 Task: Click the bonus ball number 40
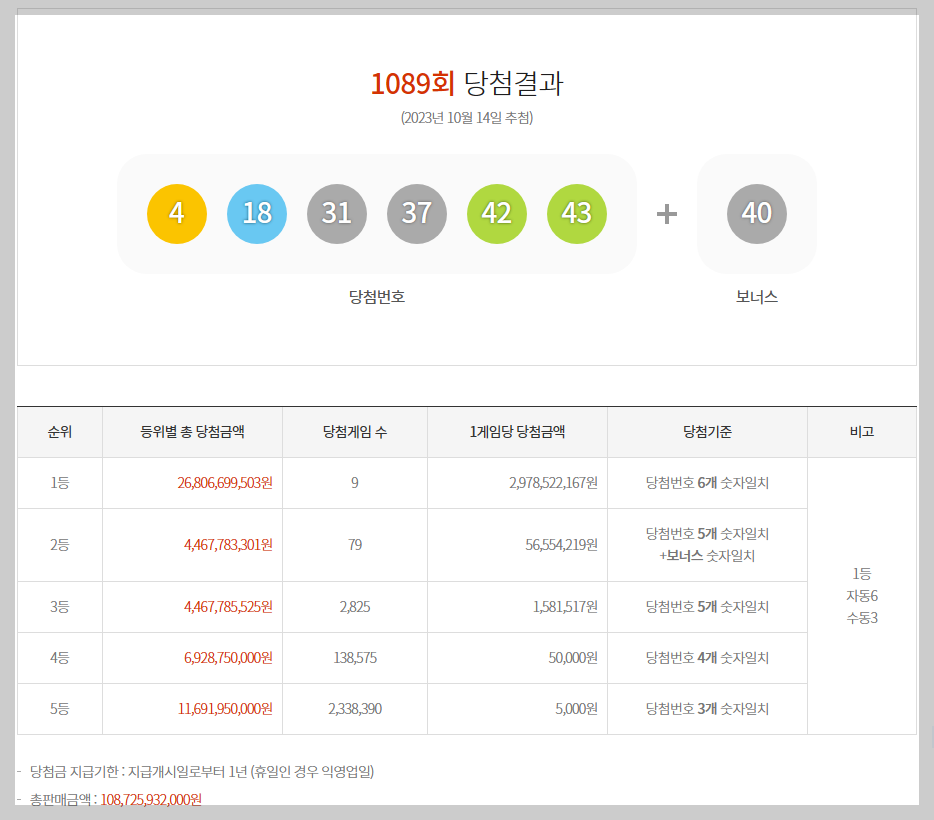(756, 214)
